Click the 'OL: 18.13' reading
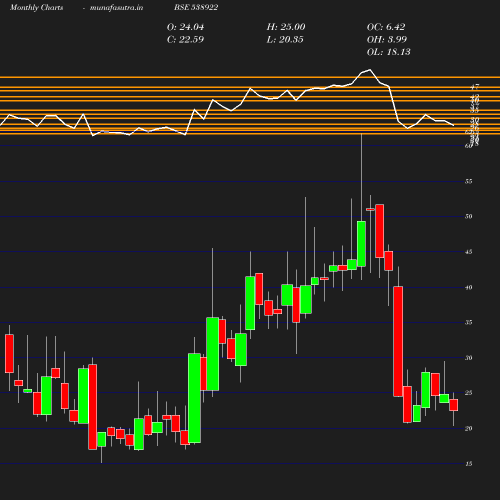Screen dimensions: 500x500 point(389,52)
